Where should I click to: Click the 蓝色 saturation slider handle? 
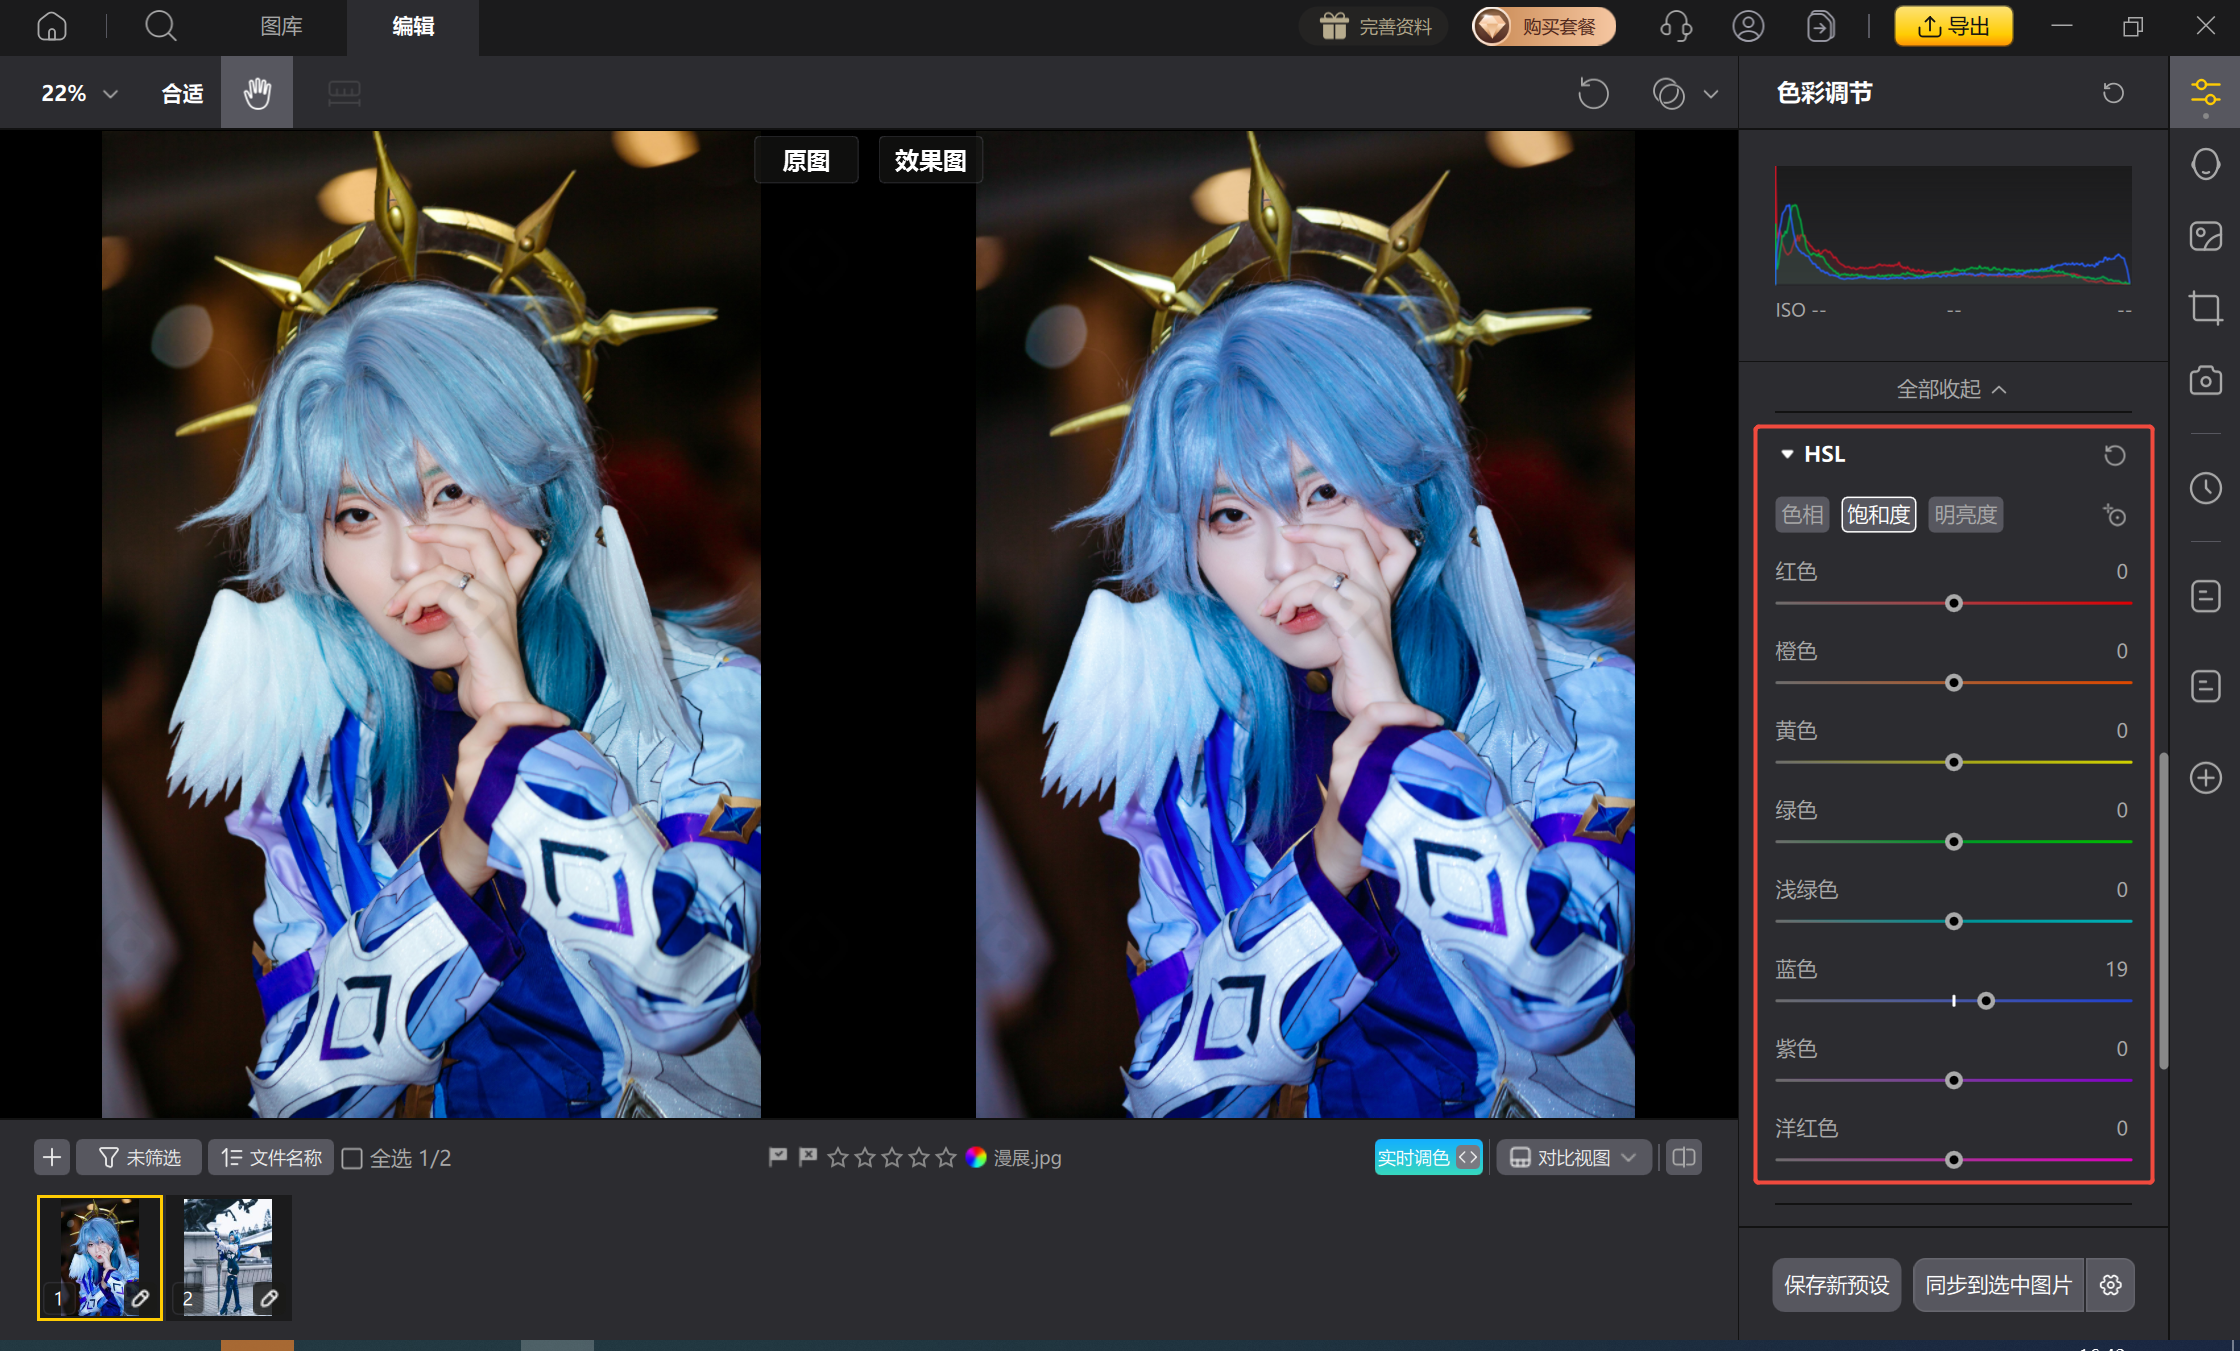(1986, 1001)
